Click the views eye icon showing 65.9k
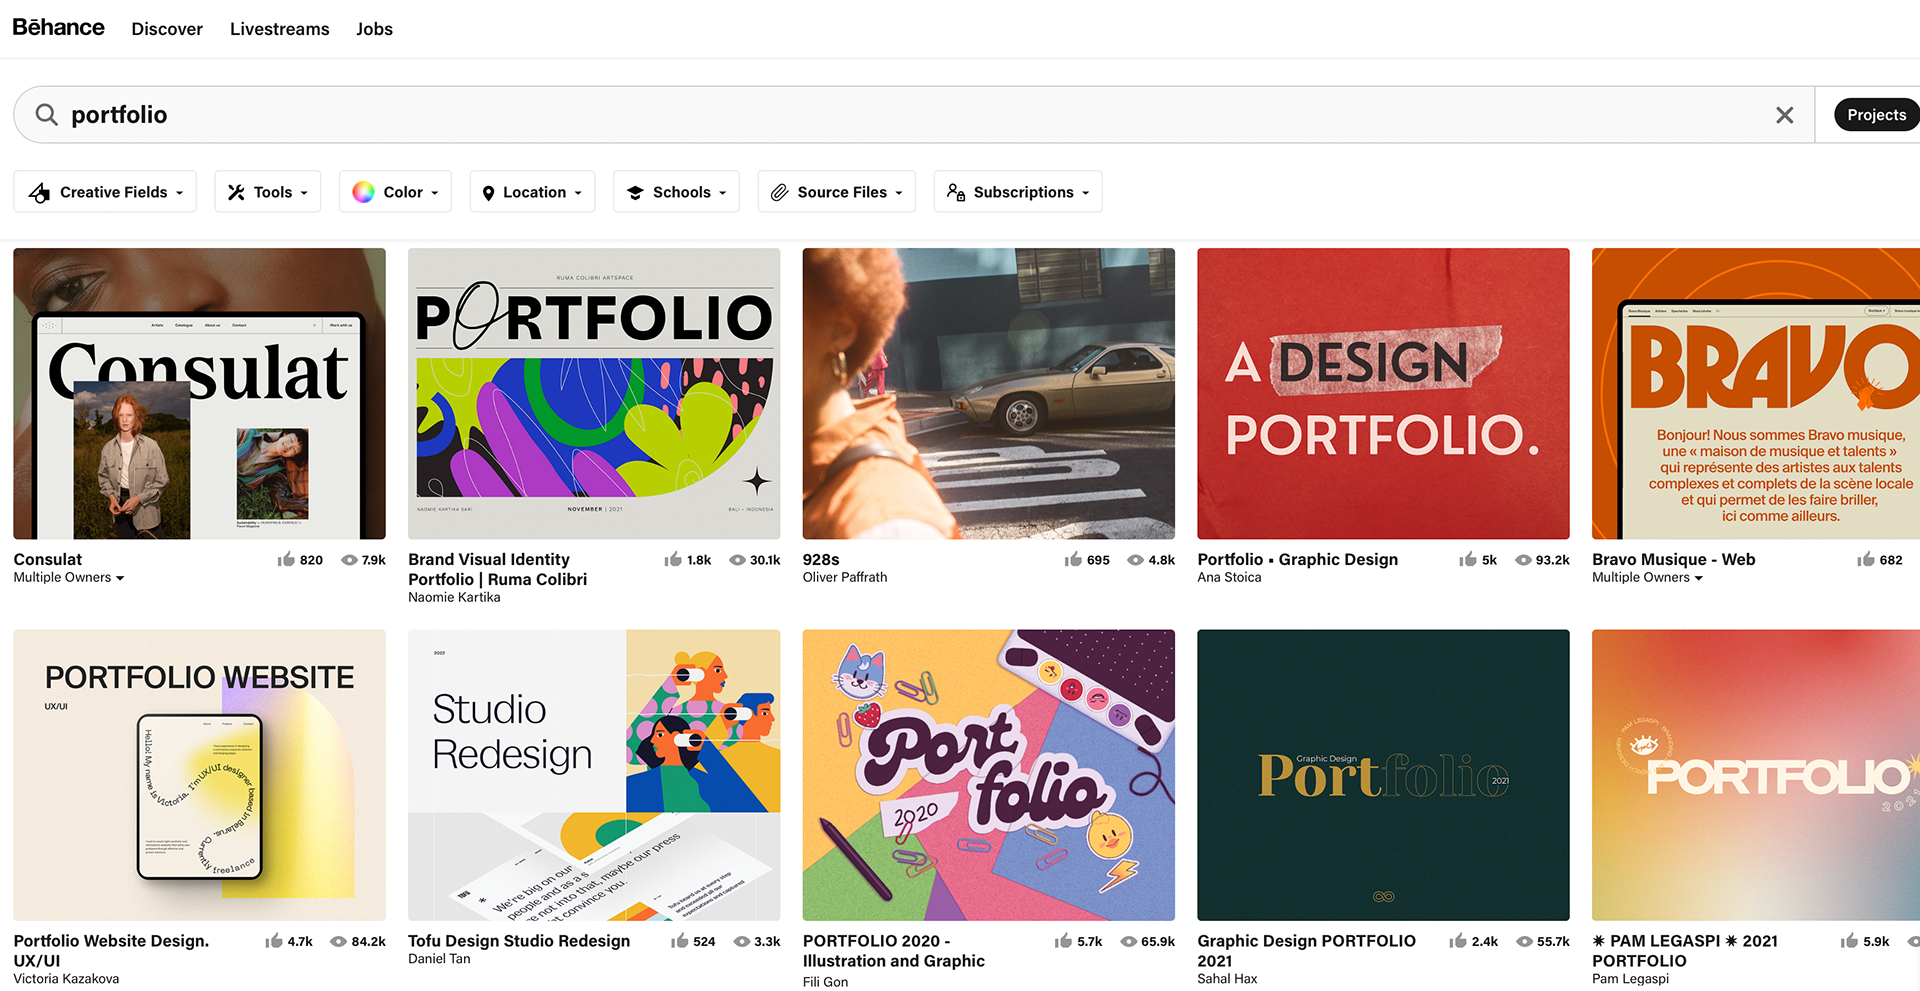1920x991 pixels. [x=1129, y=942]
